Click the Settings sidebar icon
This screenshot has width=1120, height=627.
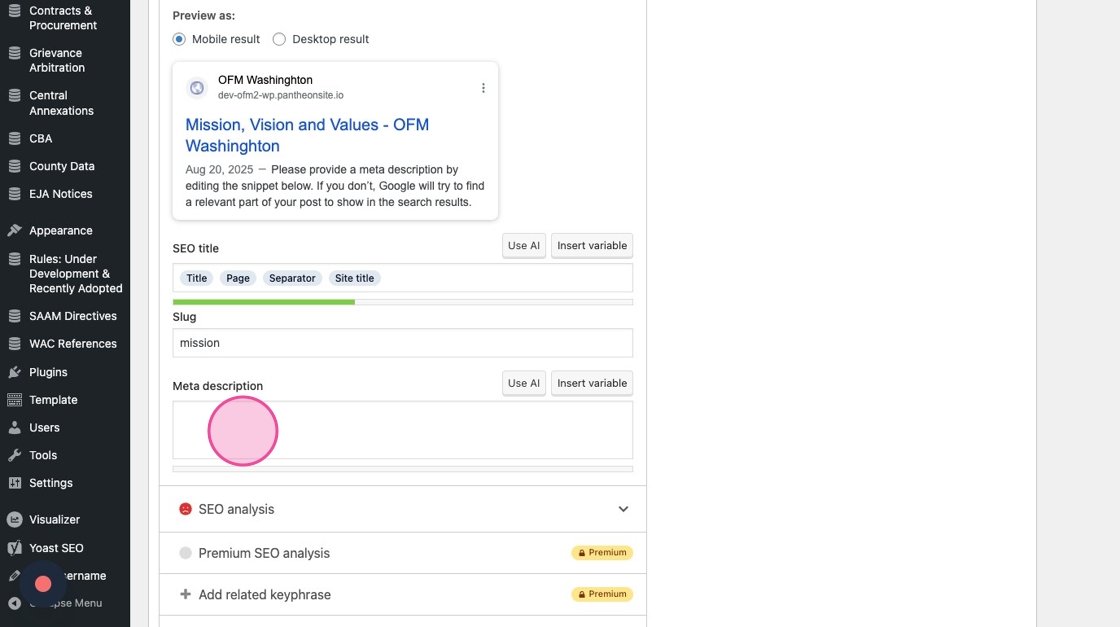(x=14, y=483)
